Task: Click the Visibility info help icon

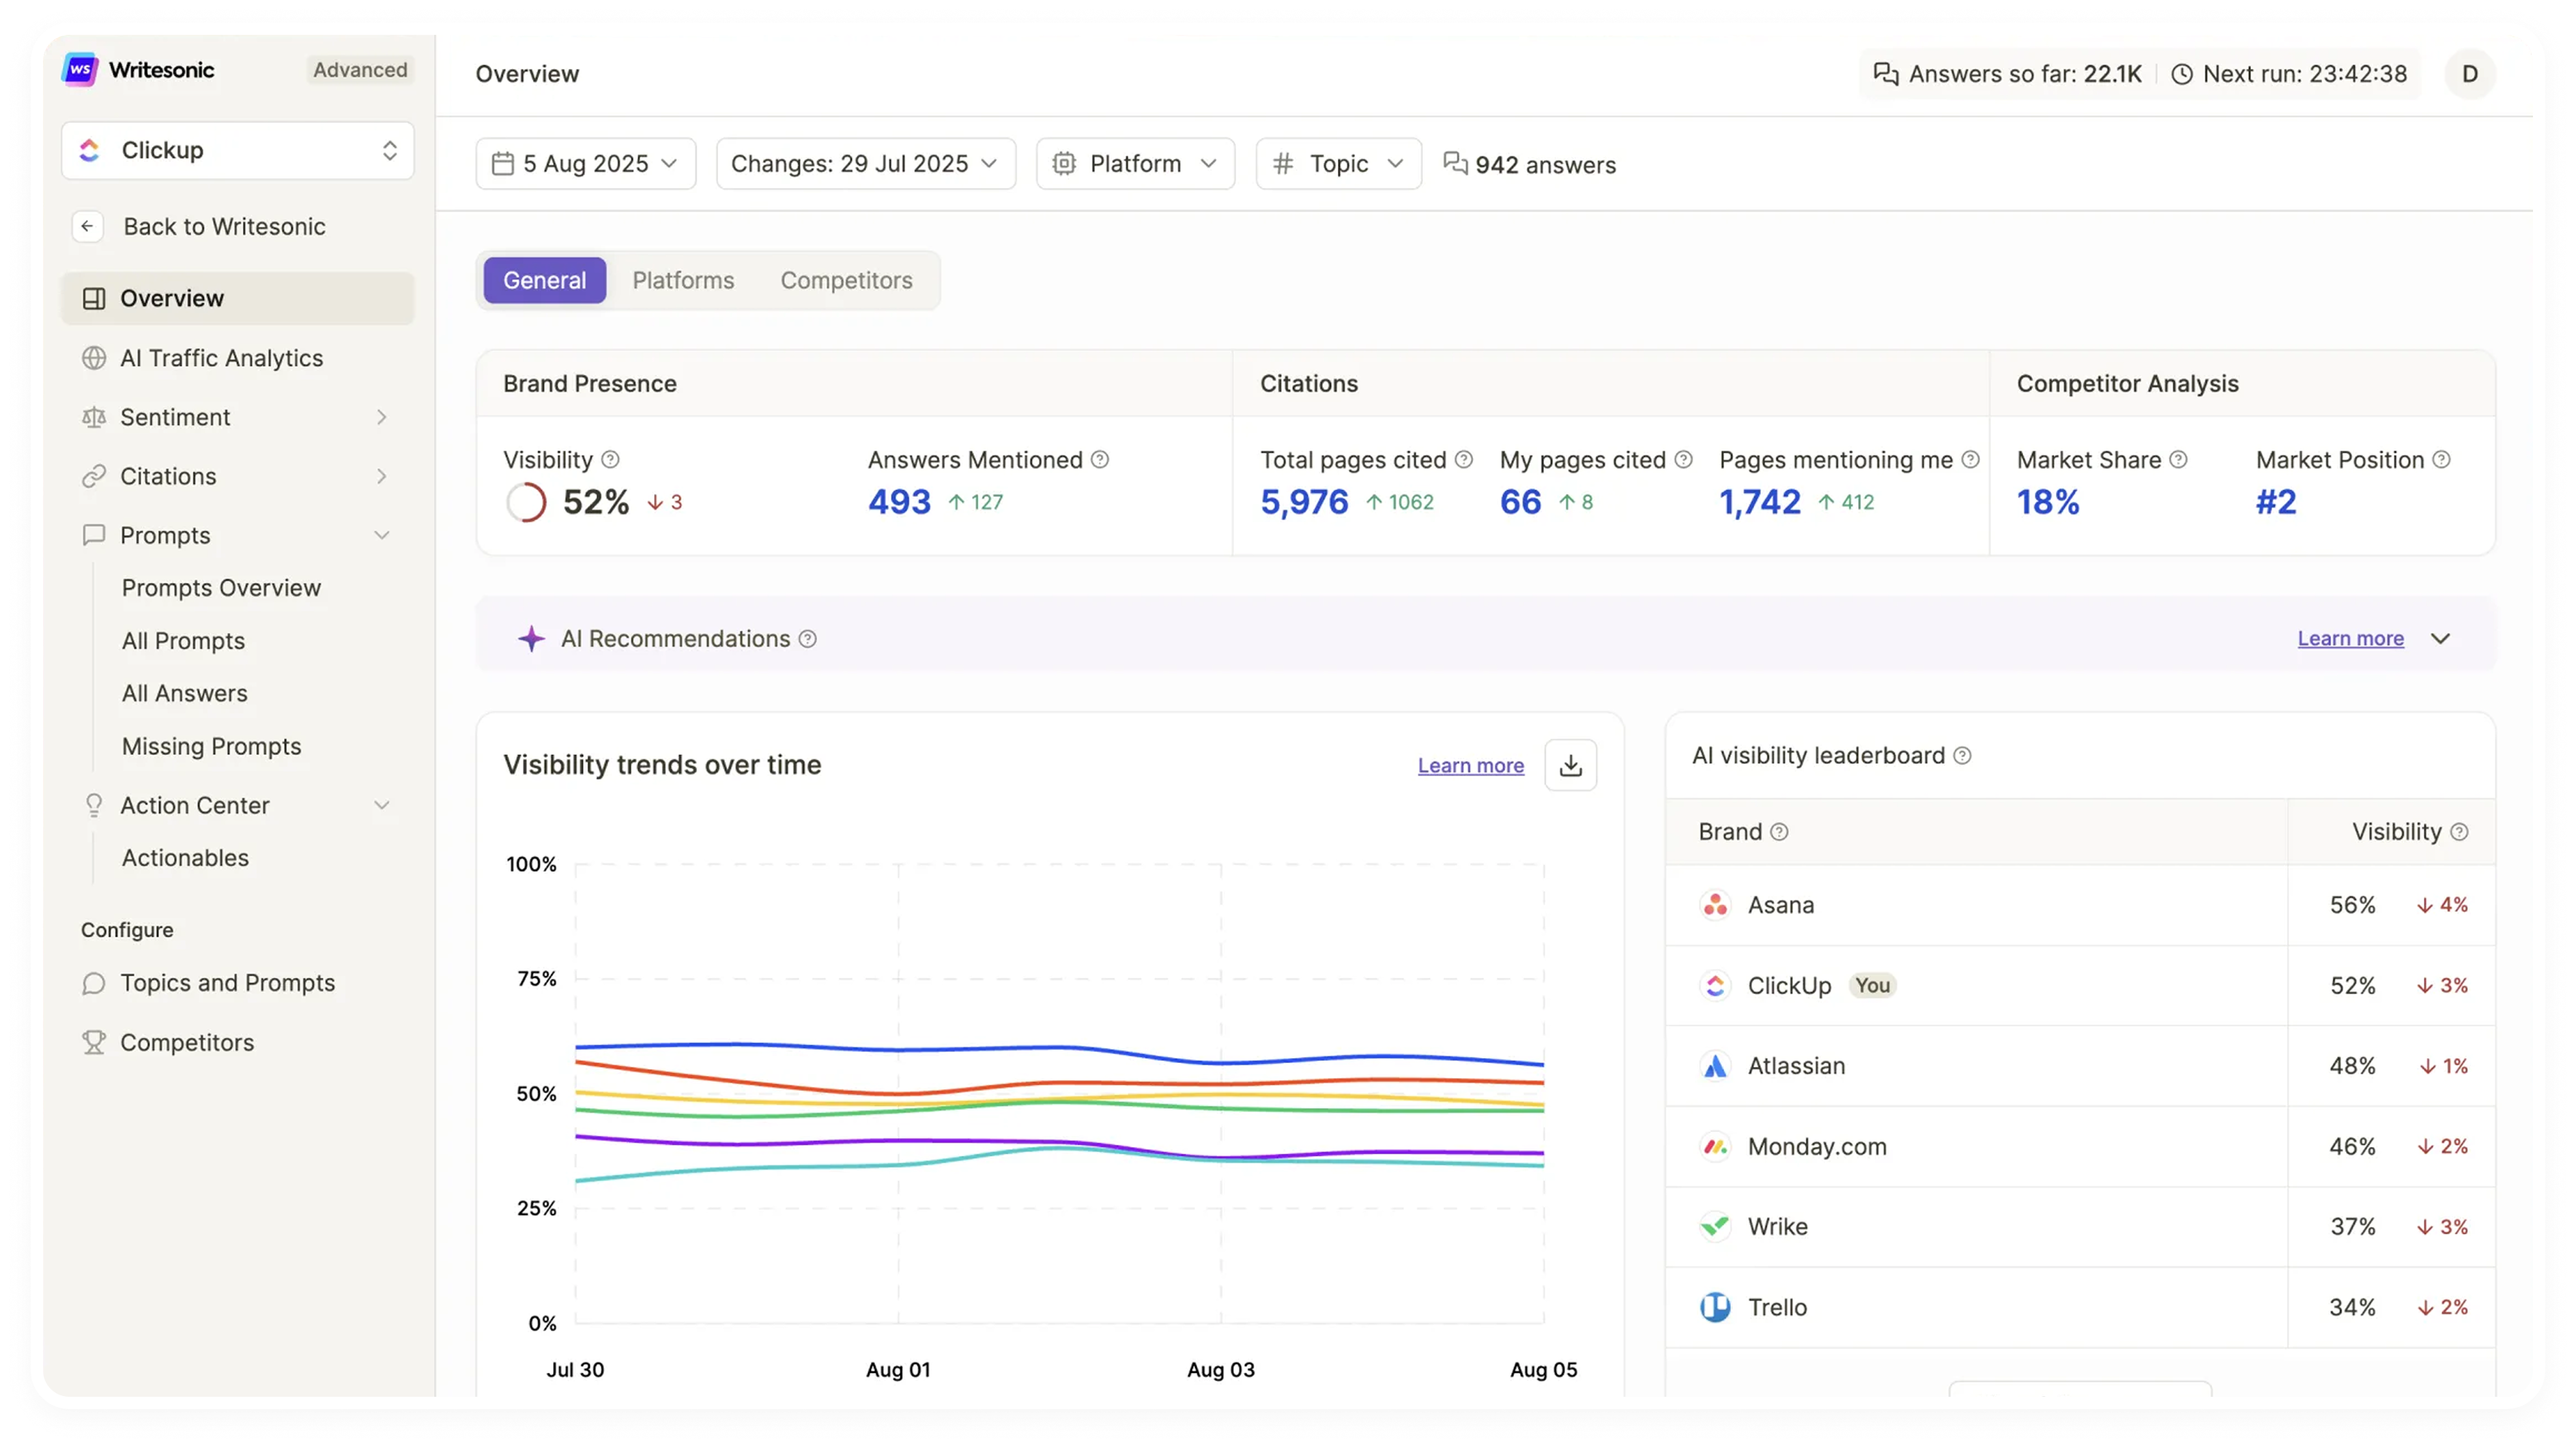Action: click(x=610, y=459)
